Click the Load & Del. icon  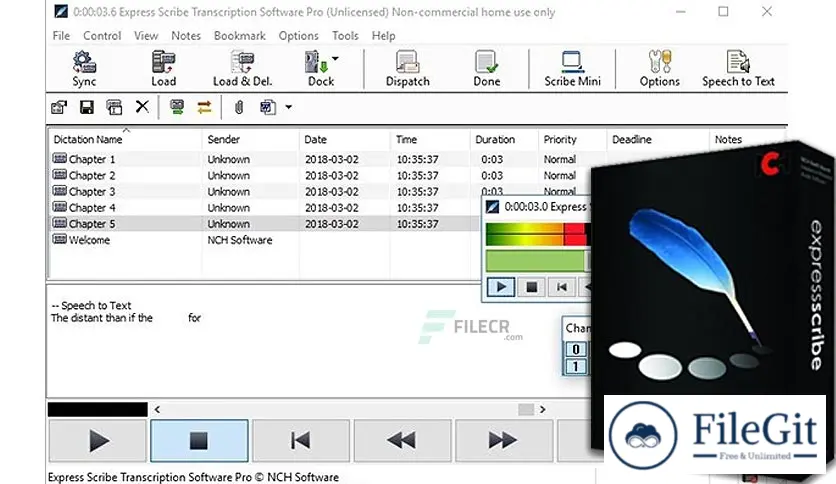click(242, 68)
